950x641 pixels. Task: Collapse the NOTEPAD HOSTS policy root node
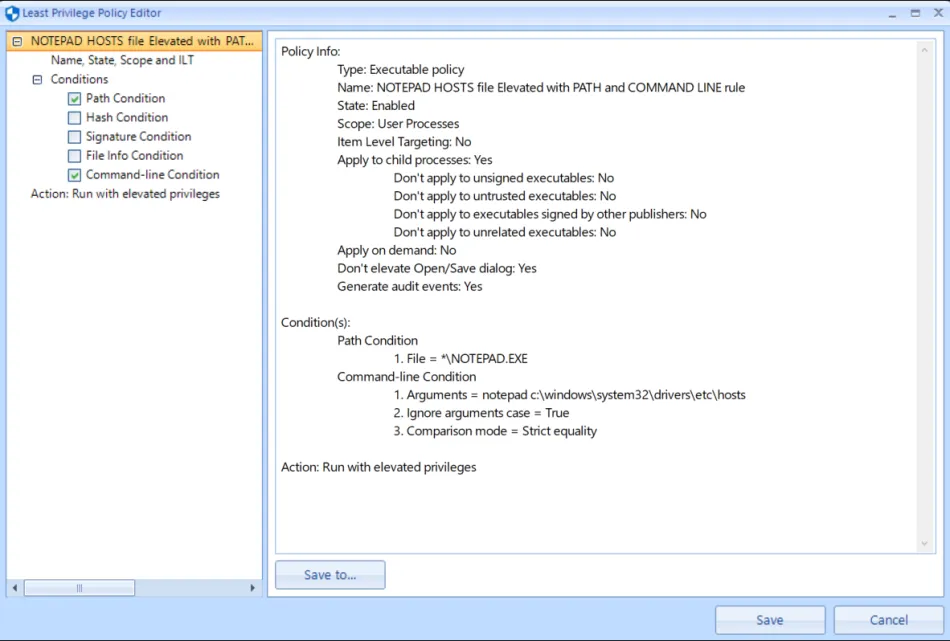click(x=17, y=42)
